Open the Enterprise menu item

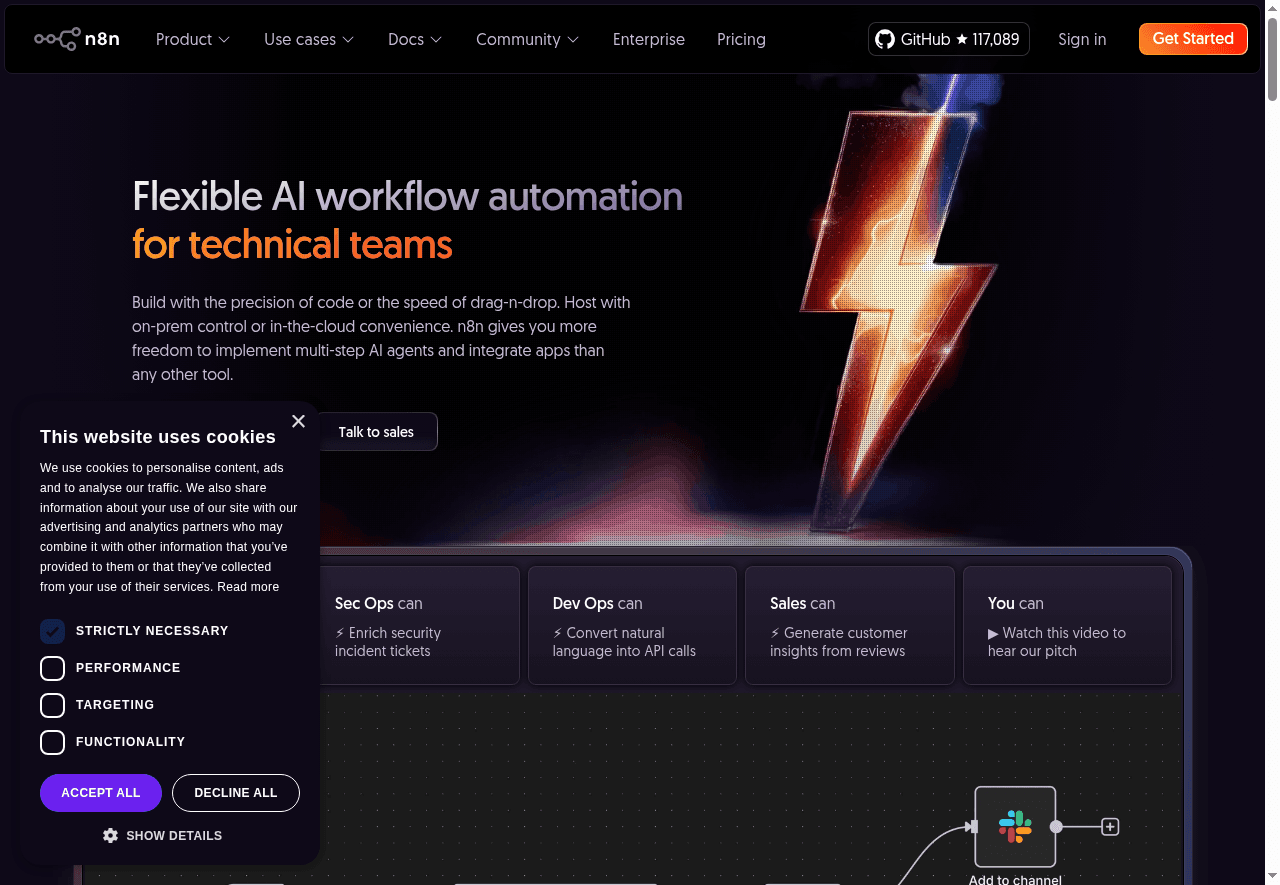point(648,39)
